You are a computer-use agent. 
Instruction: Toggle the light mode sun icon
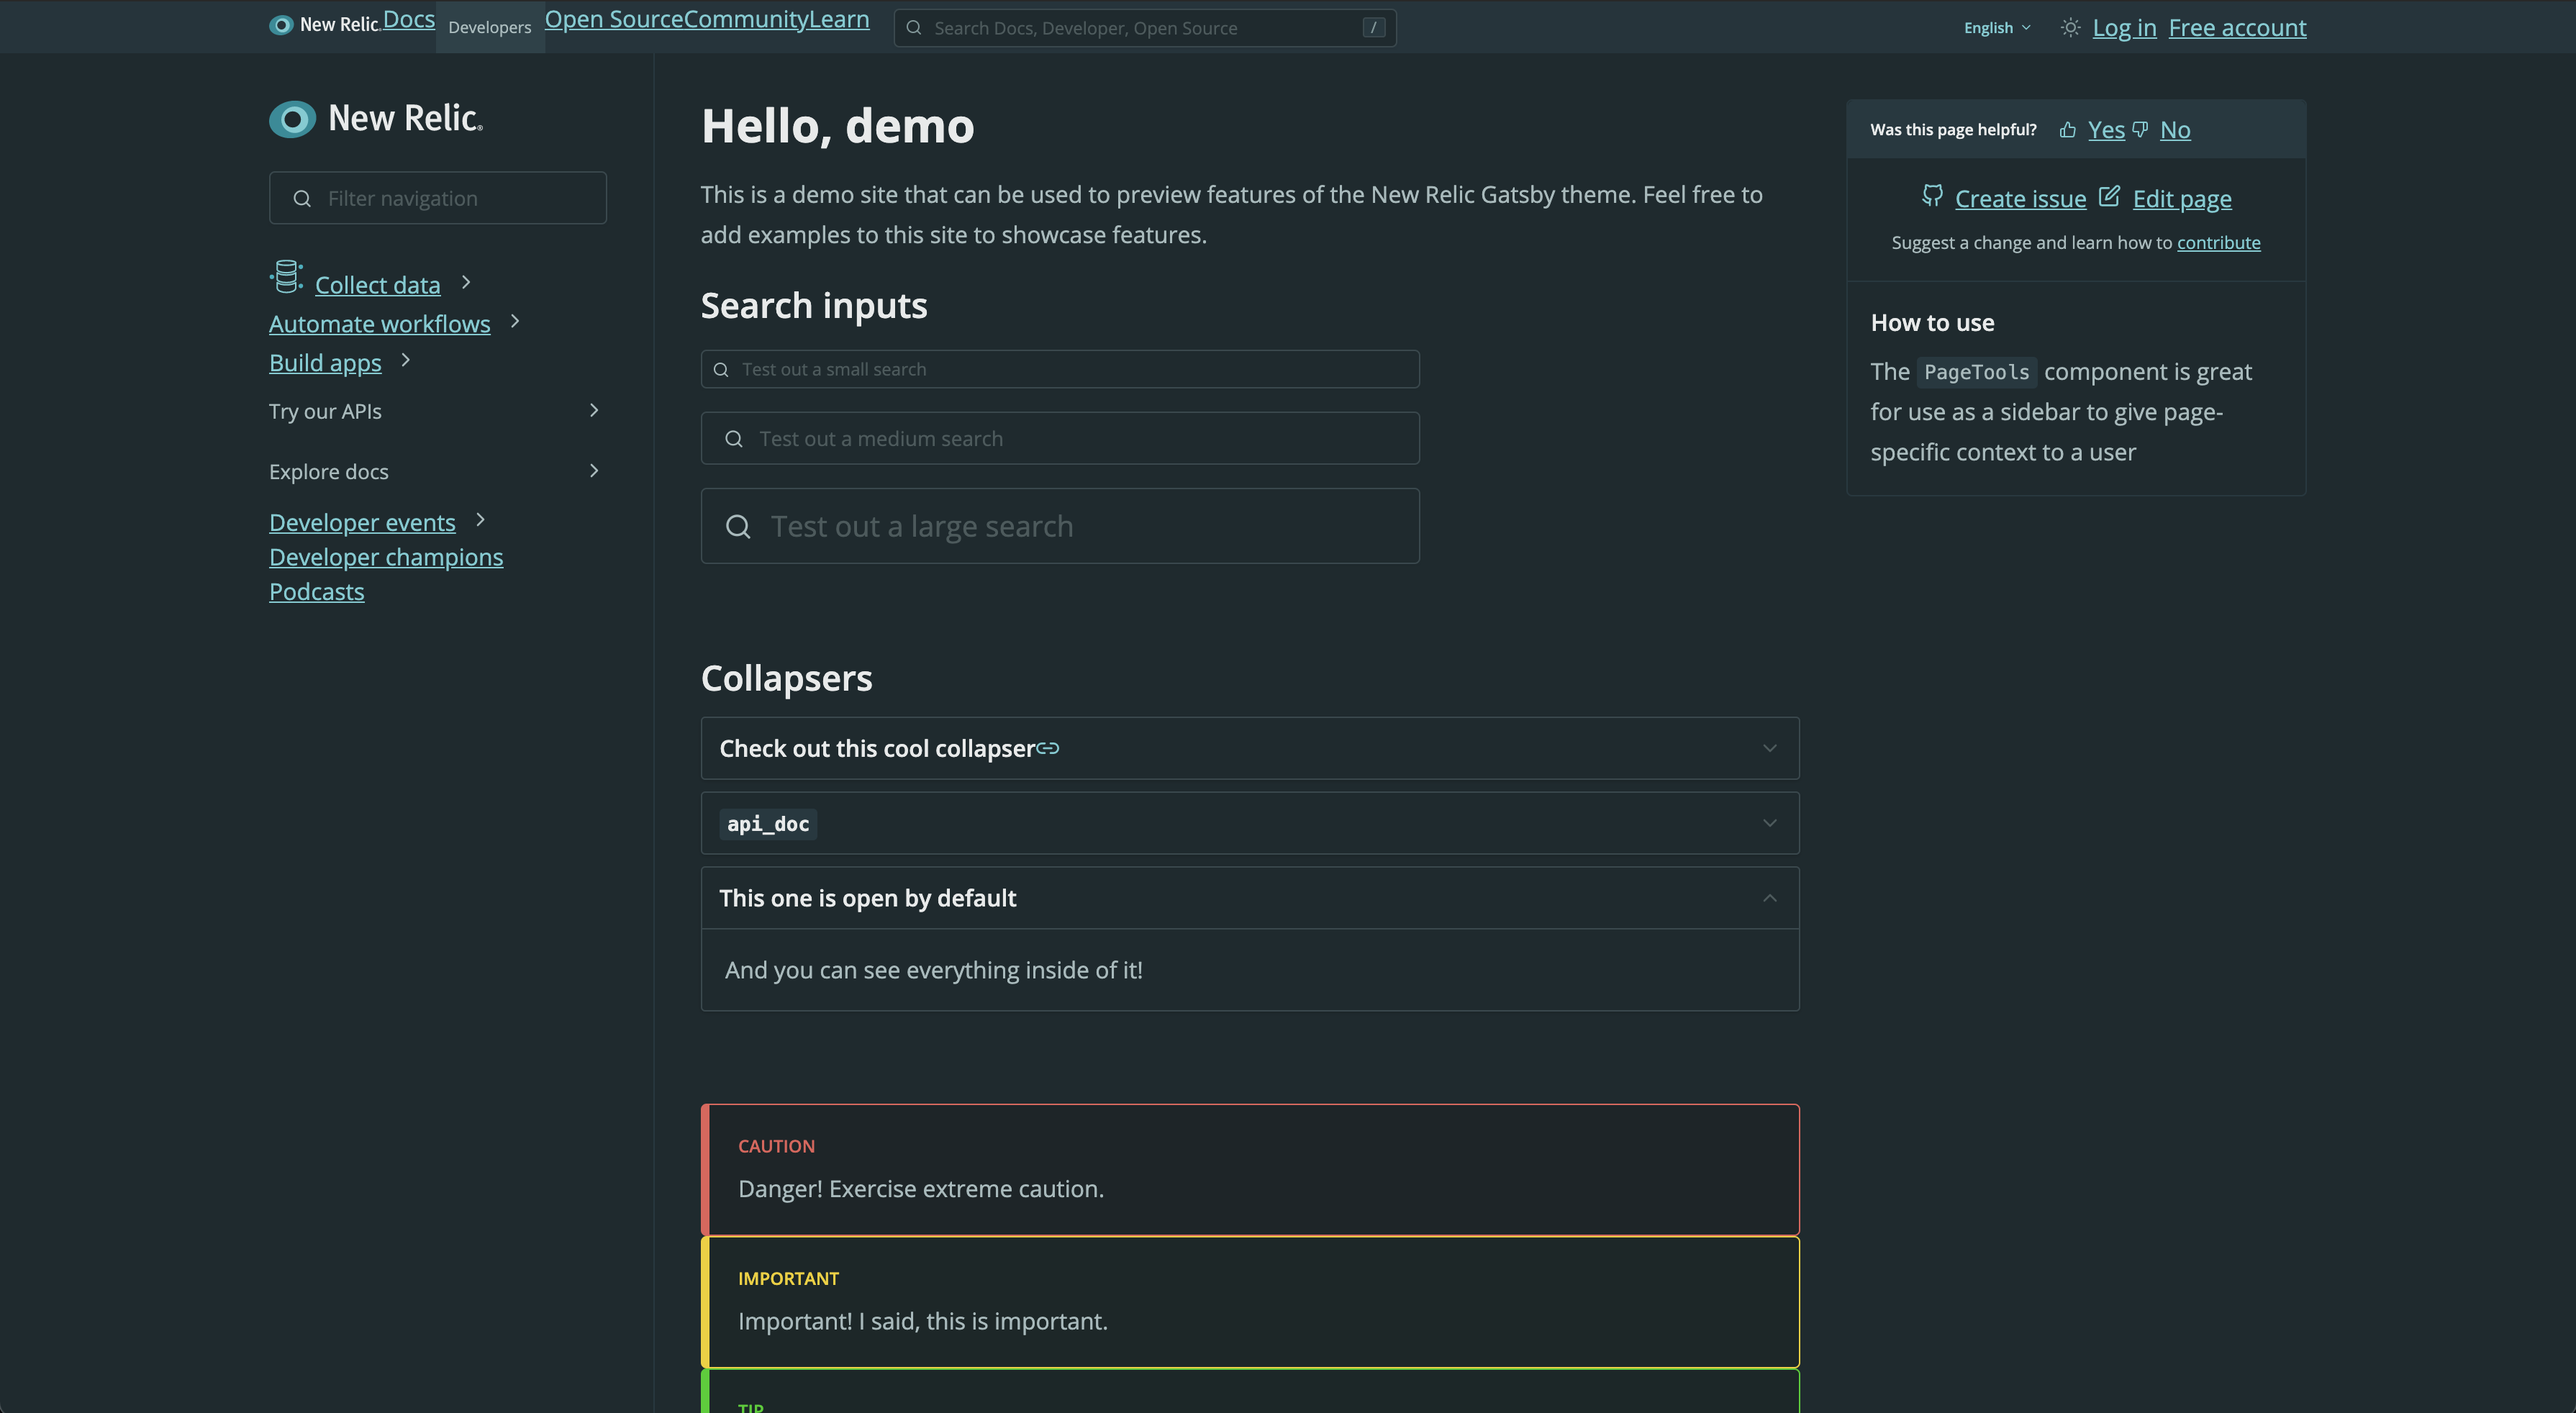click(2070, 27)
